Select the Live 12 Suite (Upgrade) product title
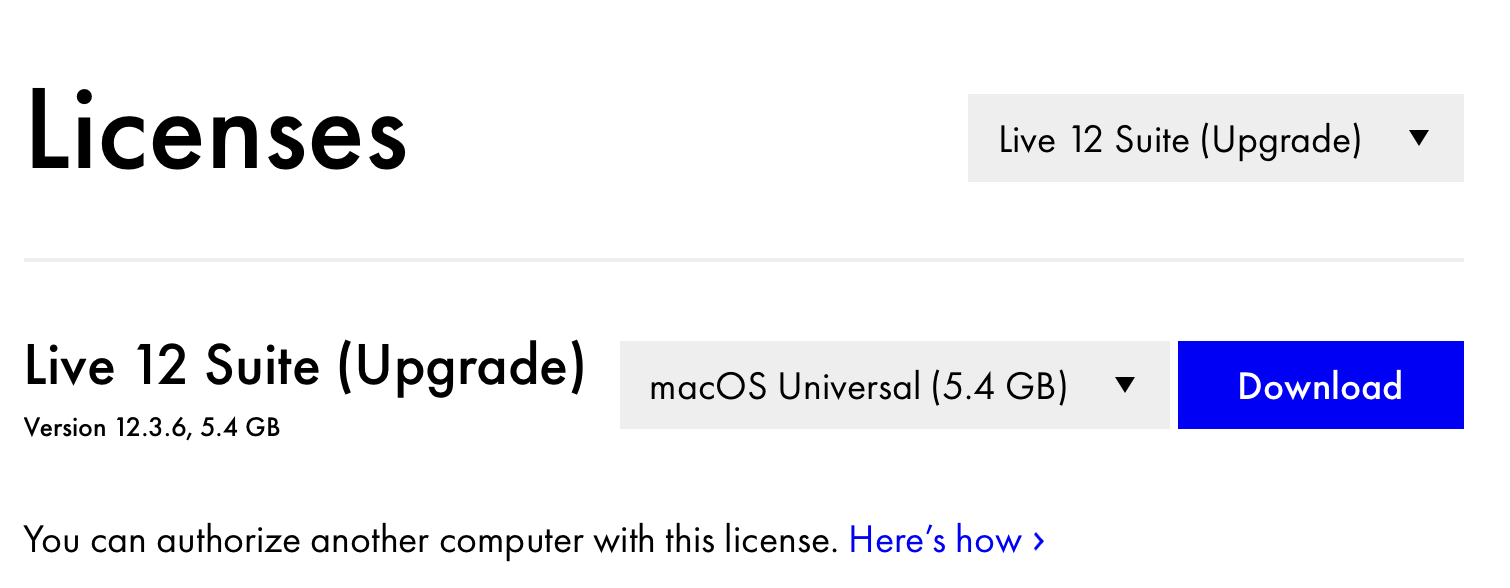The height and width of the screenshot is (588, 1510). [304, 367]
